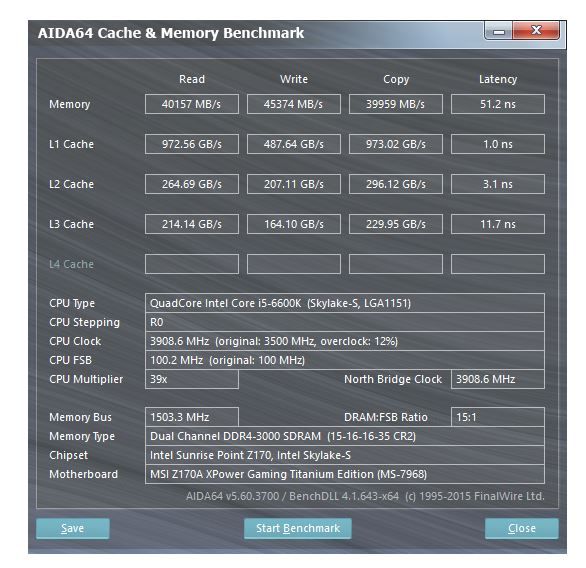
Task: Click L1 Cache latency 1.0 ns
Action: 498,144
